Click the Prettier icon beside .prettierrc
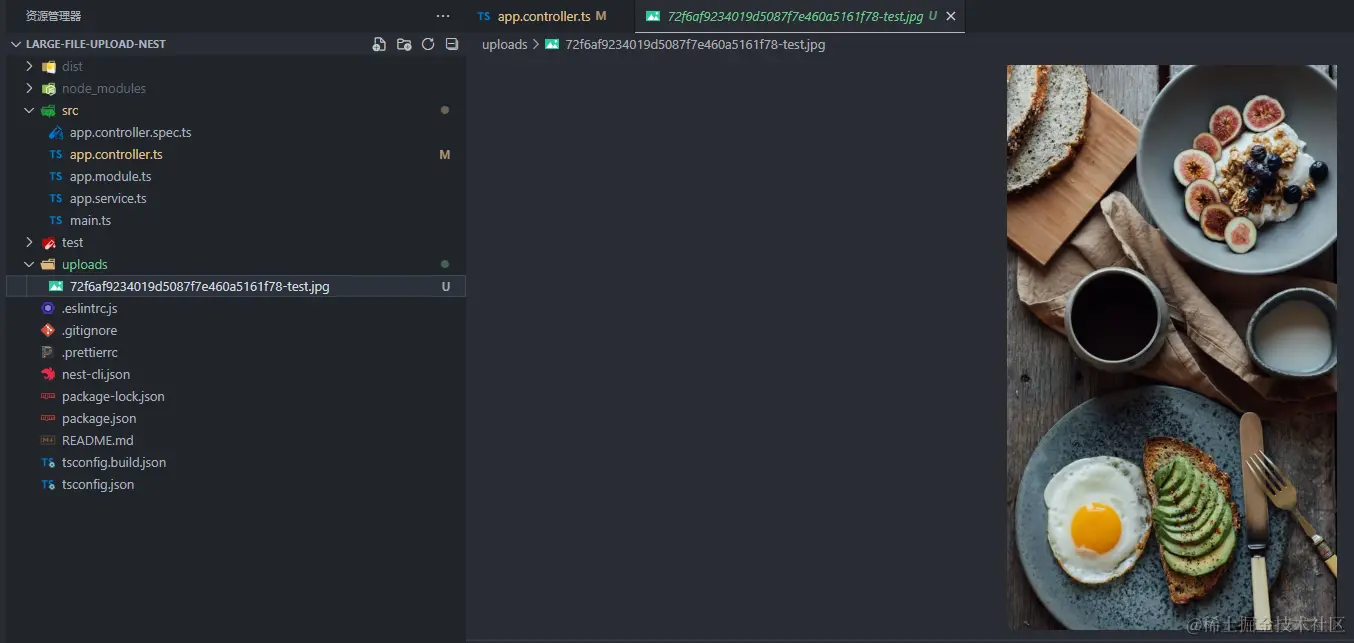Image resolution: width=1354 pixels, height=643 pixels. [x=48, y=352]
